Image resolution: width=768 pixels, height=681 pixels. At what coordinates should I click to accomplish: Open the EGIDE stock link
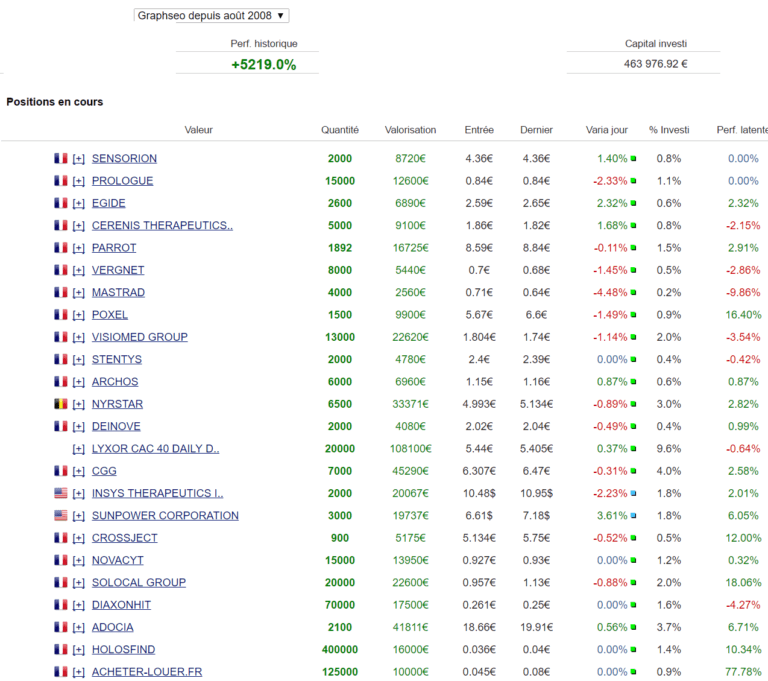coord(108,203)
